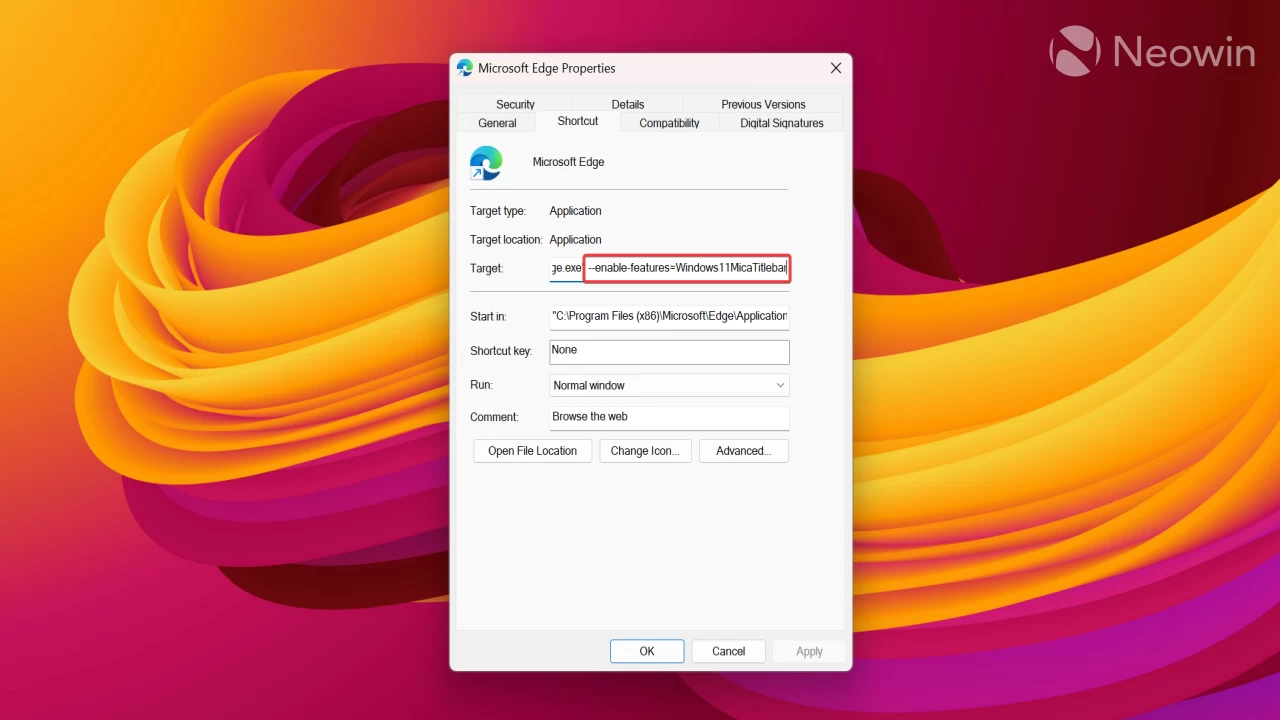This screenshot has height=720, width=1280.
Task: Click the Cancel button
Action: (x=728, y=651)
